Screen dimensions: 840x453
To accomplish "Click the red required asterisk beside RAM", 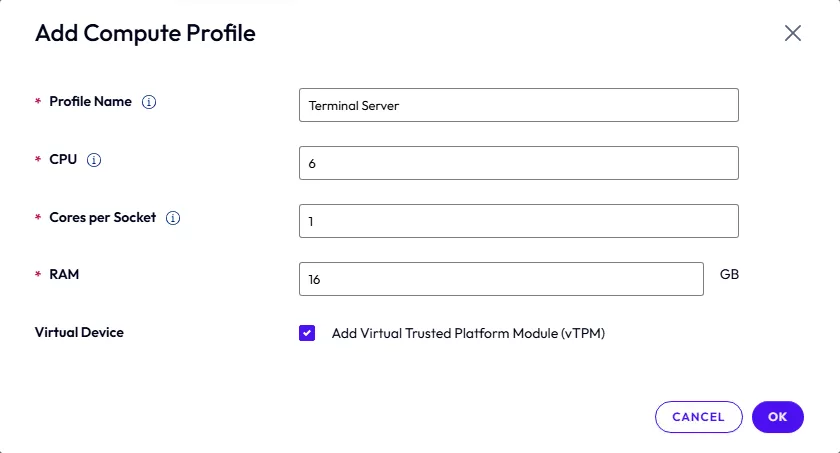I will click(x=38, y=275).
